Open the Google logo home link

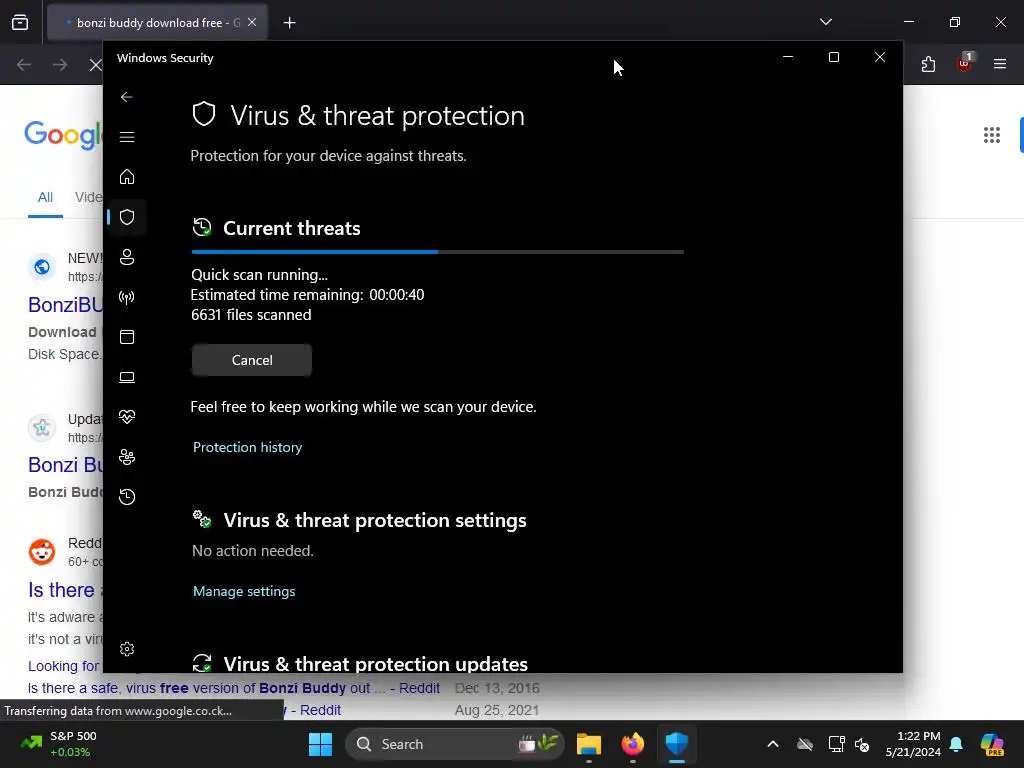coord(63,135)
